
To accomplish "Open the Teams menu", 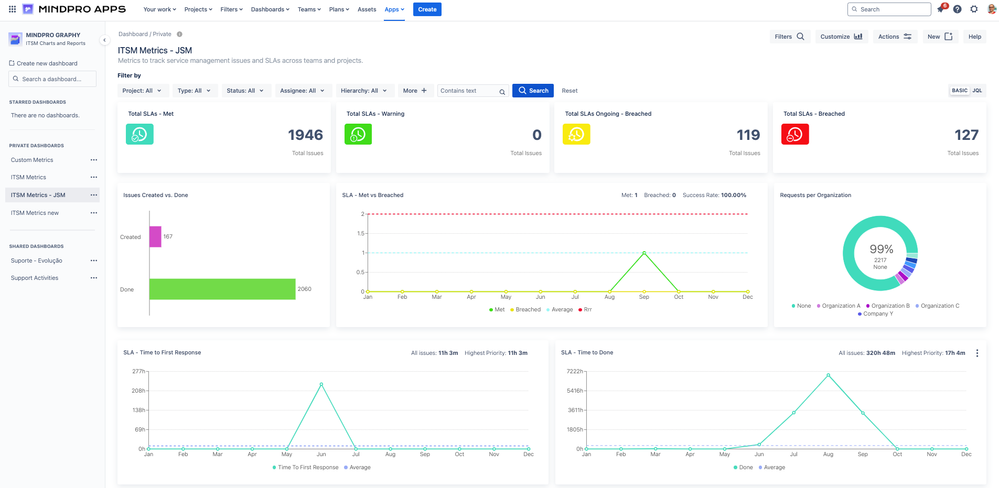I will point(309,10).
